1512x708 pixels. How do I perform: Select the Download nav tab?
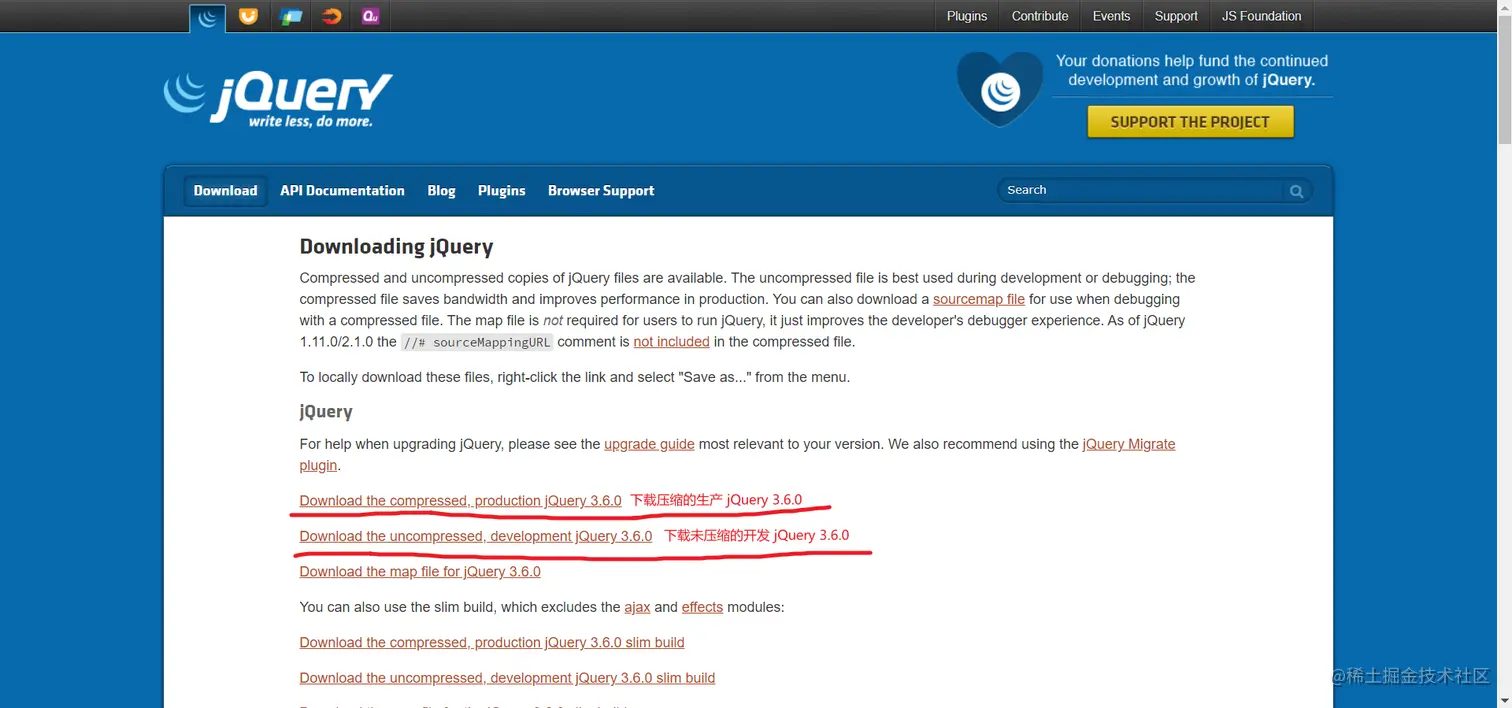(x=225, y=191)
